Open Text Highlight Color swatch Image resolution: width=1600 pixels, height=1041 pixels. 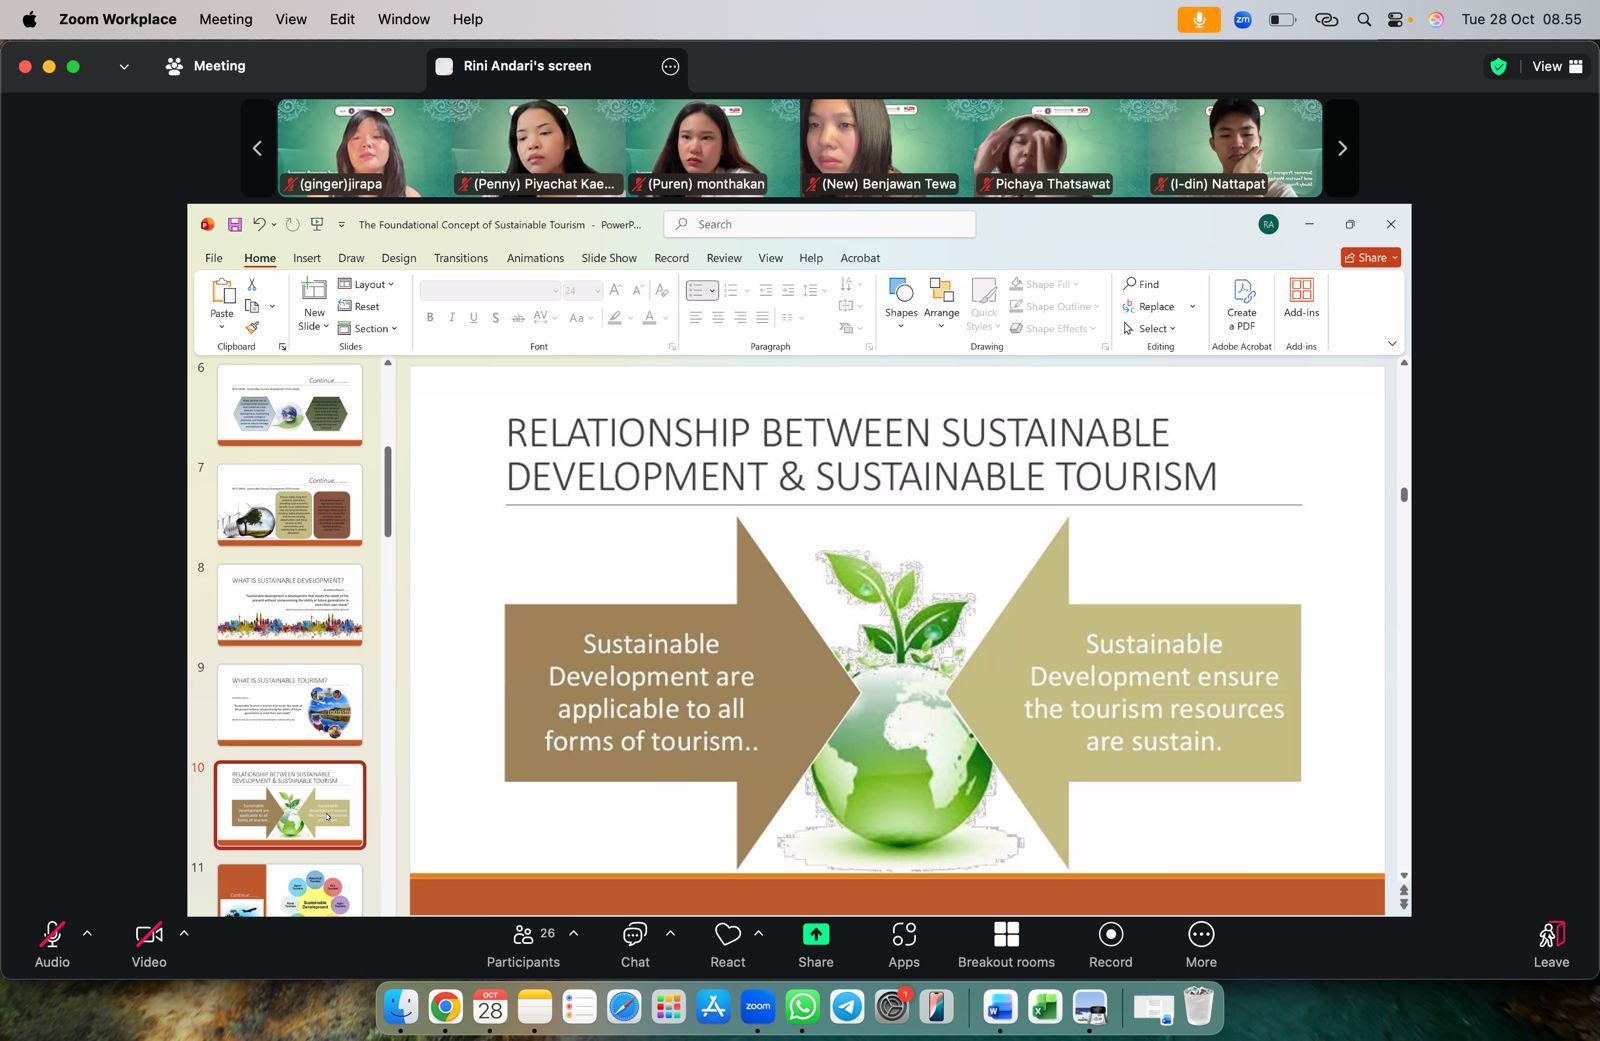(615, 318)
